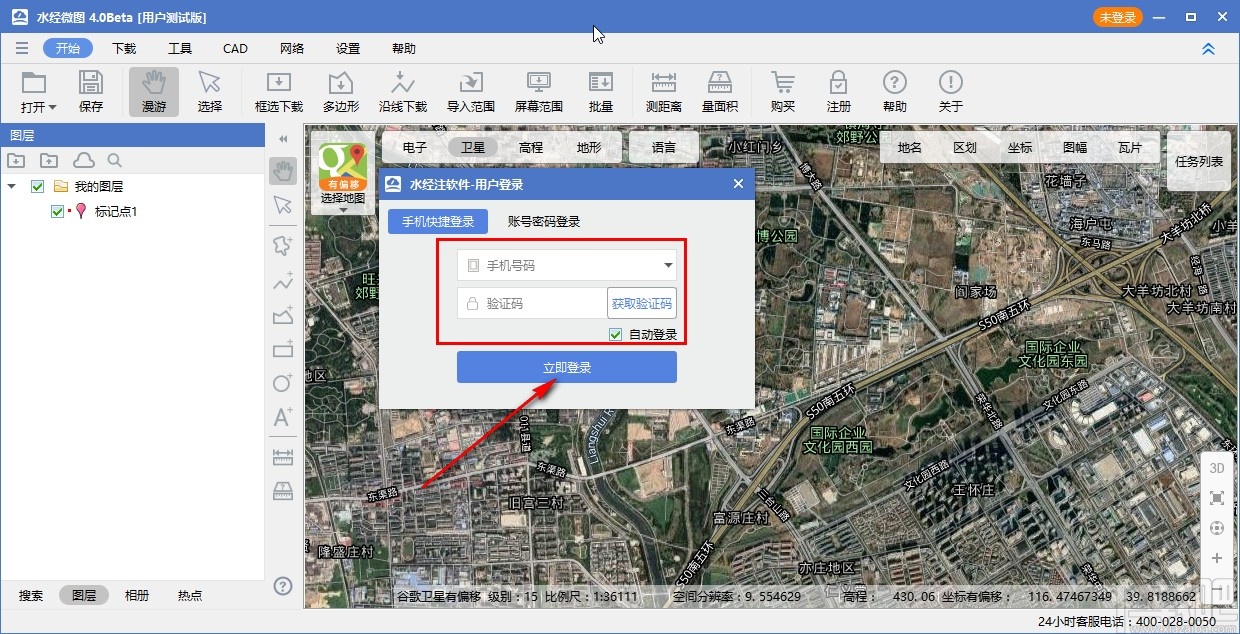Click the cloud icon in the layers panel
Screen dimensions: 1240x634
(84, 159)
